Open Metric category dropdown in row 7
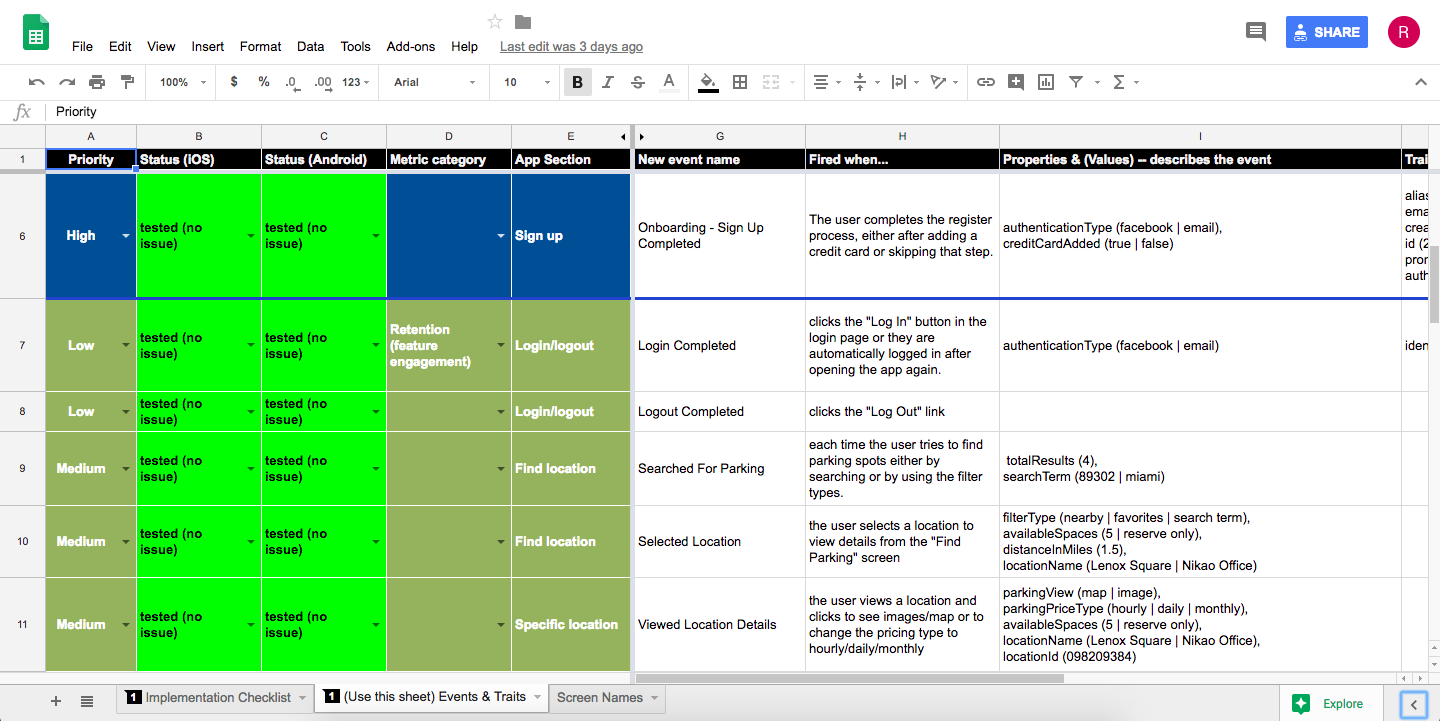Screen dimensions: 1440x721 (x=501, y=346)
